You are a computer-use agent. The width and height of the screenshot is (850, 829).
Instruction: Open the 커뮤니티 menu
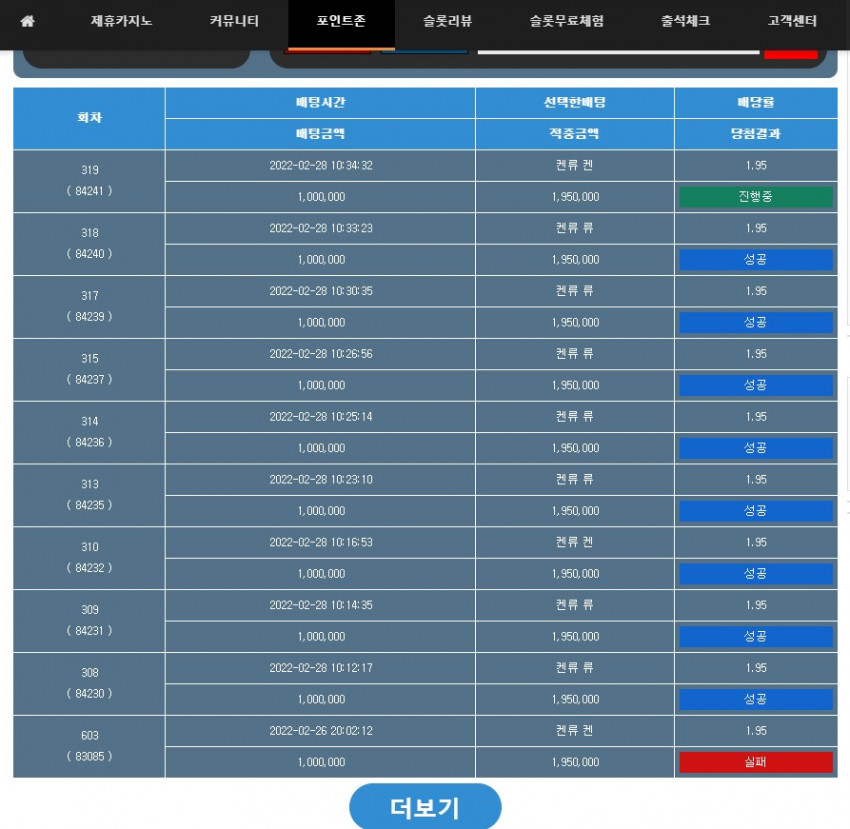234,21
